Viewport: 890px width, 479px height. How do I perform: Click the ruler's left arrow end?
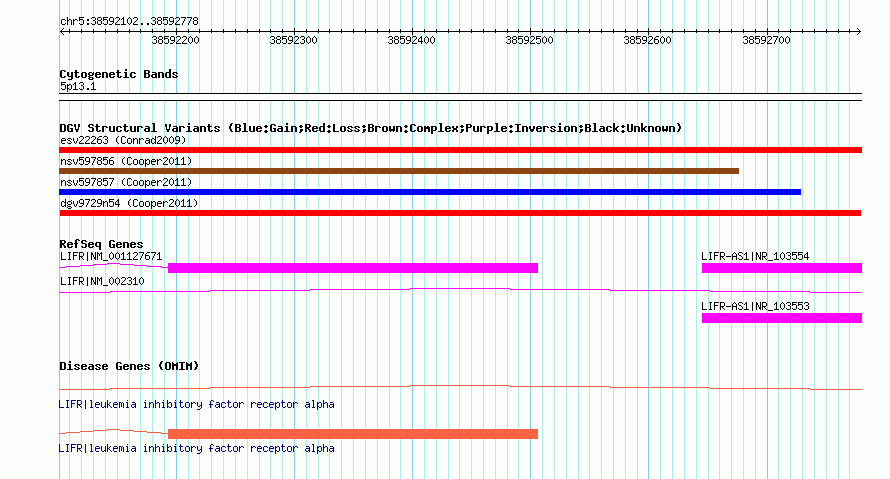coord(62,31)
